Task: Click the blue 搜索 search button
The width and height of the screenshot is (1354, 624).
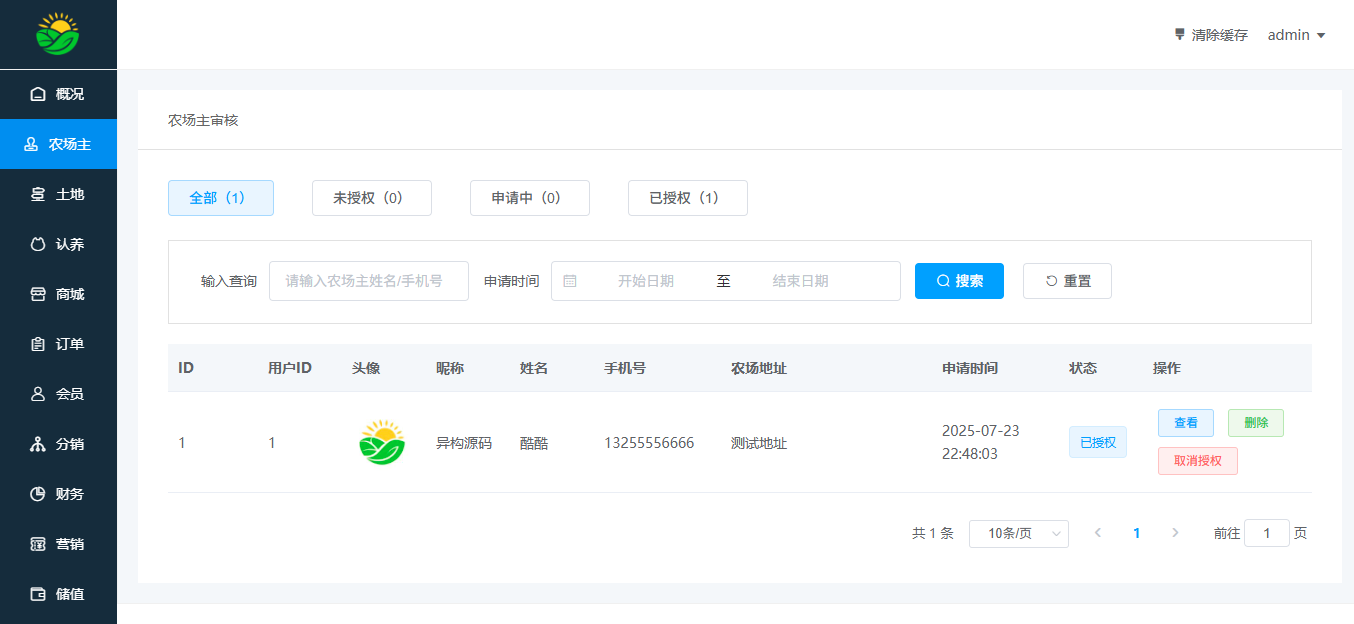Action: [959, 281]
